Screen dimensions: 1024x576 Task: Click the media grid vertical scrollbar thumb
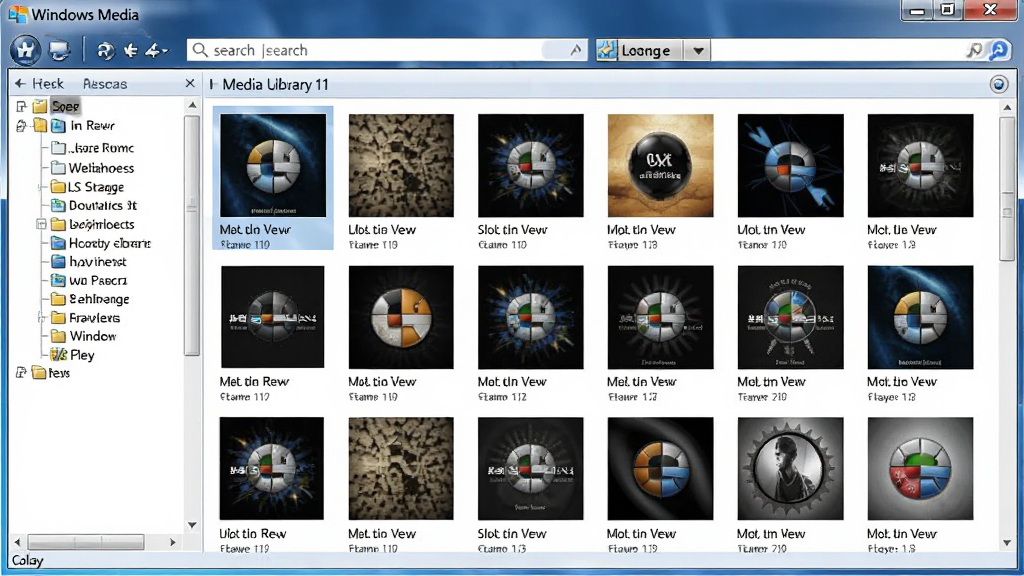tap(1007, 189)
